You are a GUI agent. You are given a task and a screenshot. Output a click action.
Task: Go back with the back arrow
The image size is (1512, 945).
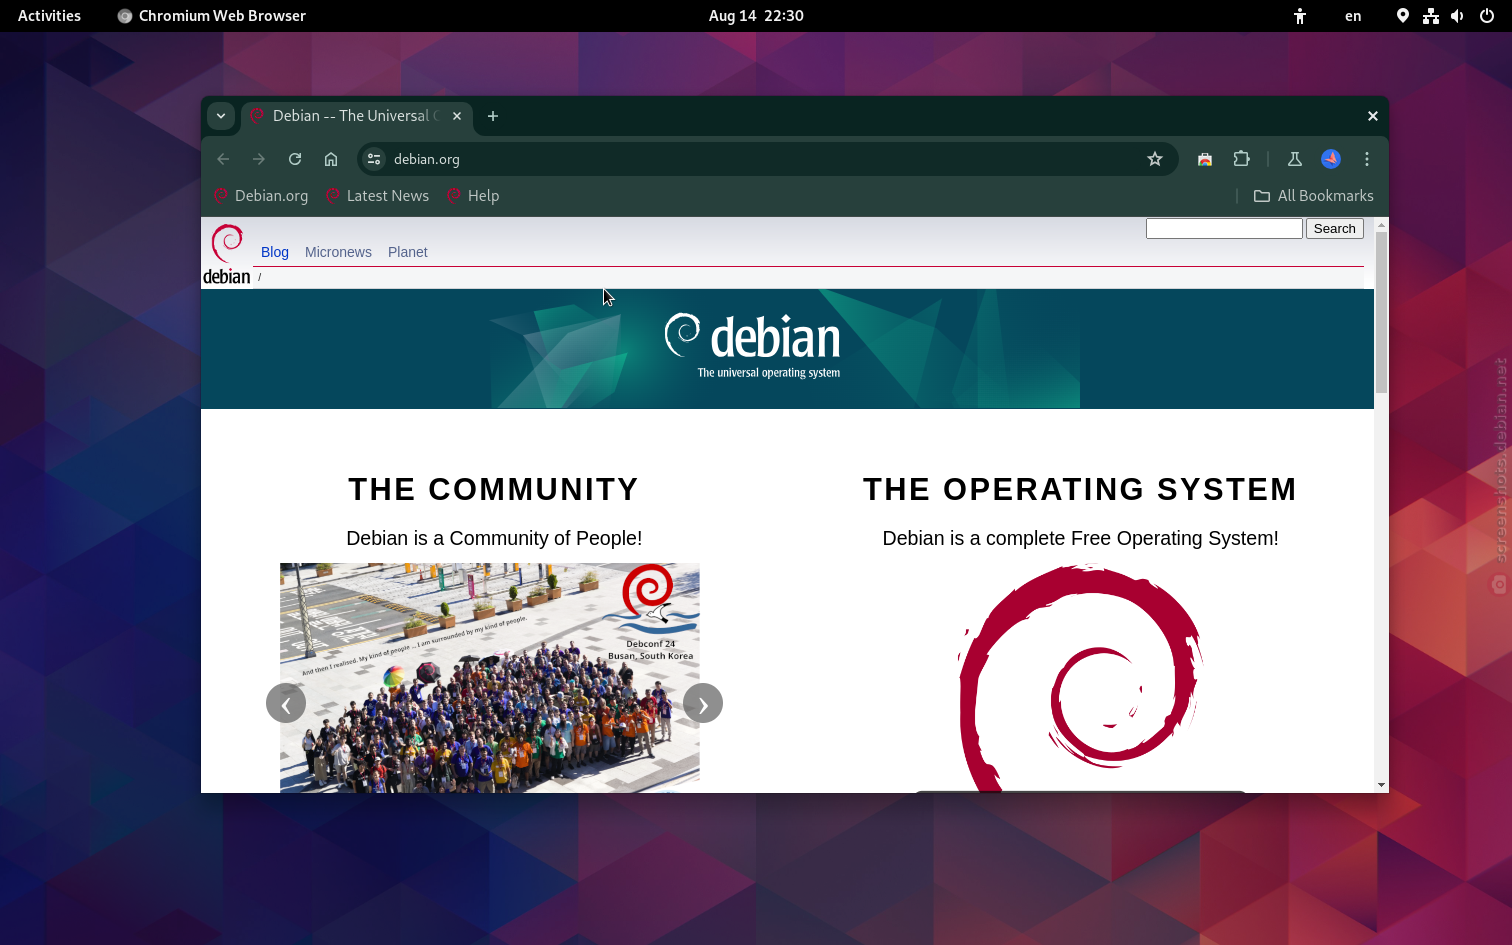[x=223, y=159]
